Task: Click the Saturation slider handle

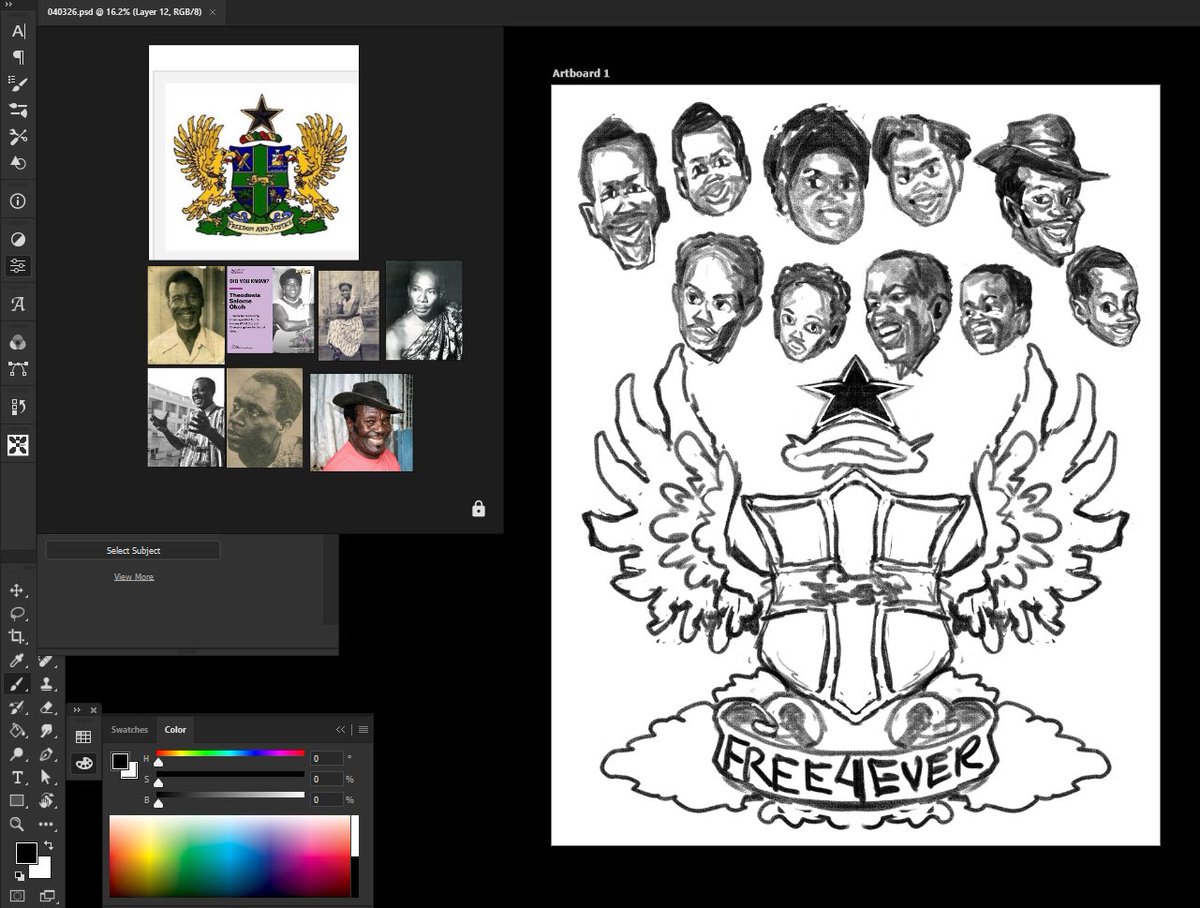Action: [x=157, y=783]
